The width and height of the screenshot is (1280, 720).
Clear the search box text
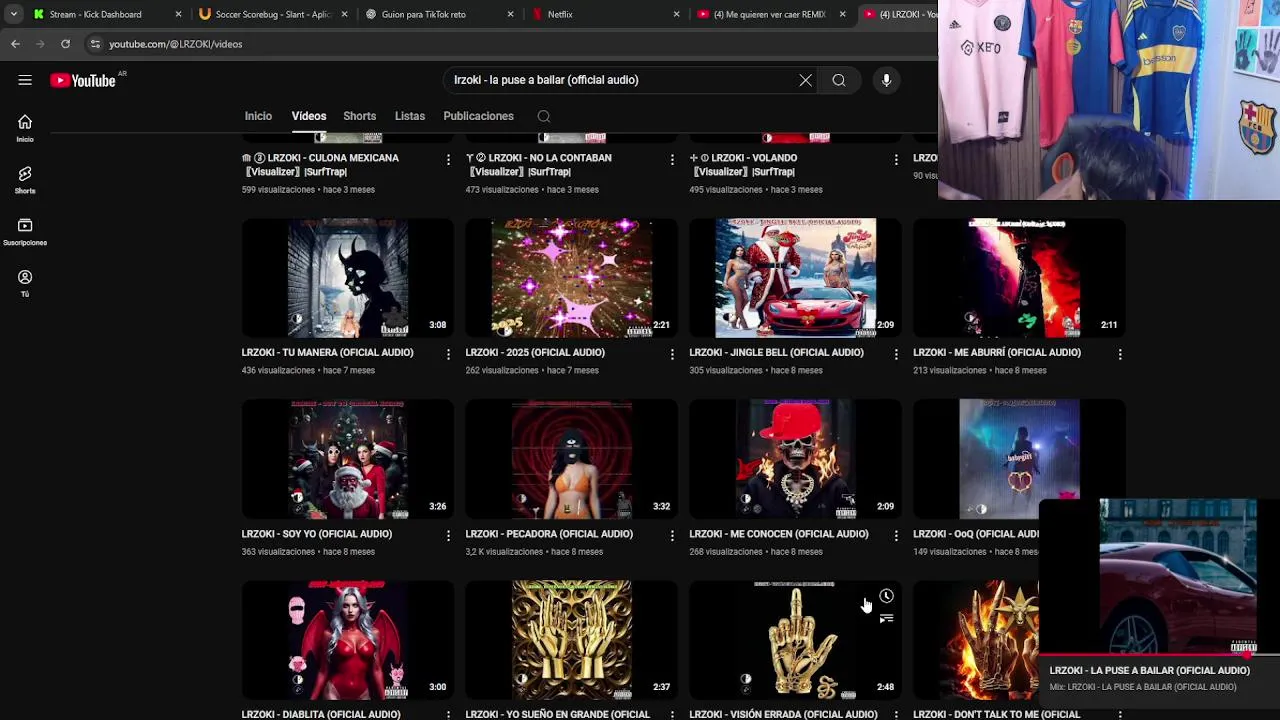(x=805, y=80)
